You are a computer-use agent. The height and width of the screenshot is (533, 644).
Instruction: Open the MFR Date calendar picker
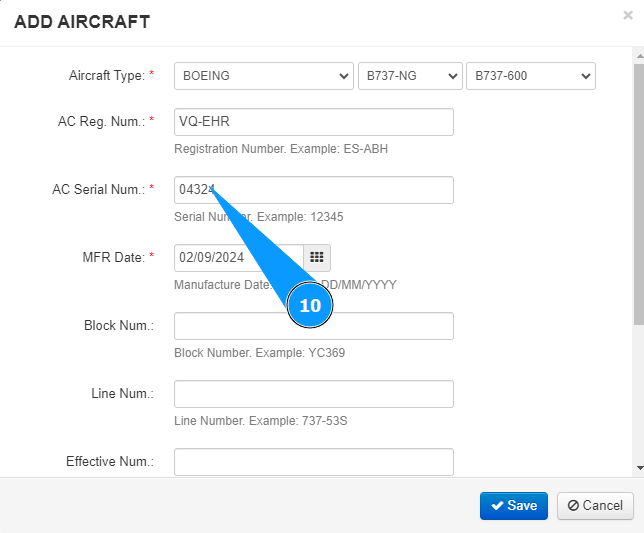316,257
